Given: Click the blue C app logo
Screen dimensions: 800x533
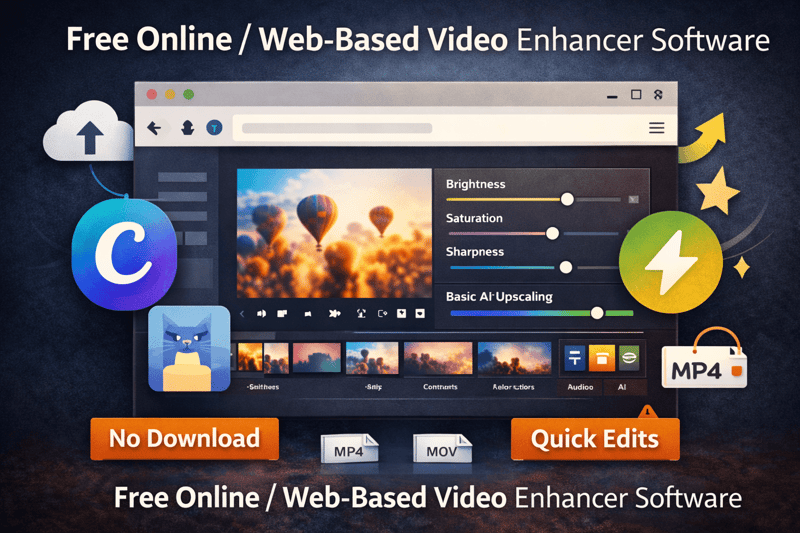Looking at the screenshot, I should (x=124, y=254).
